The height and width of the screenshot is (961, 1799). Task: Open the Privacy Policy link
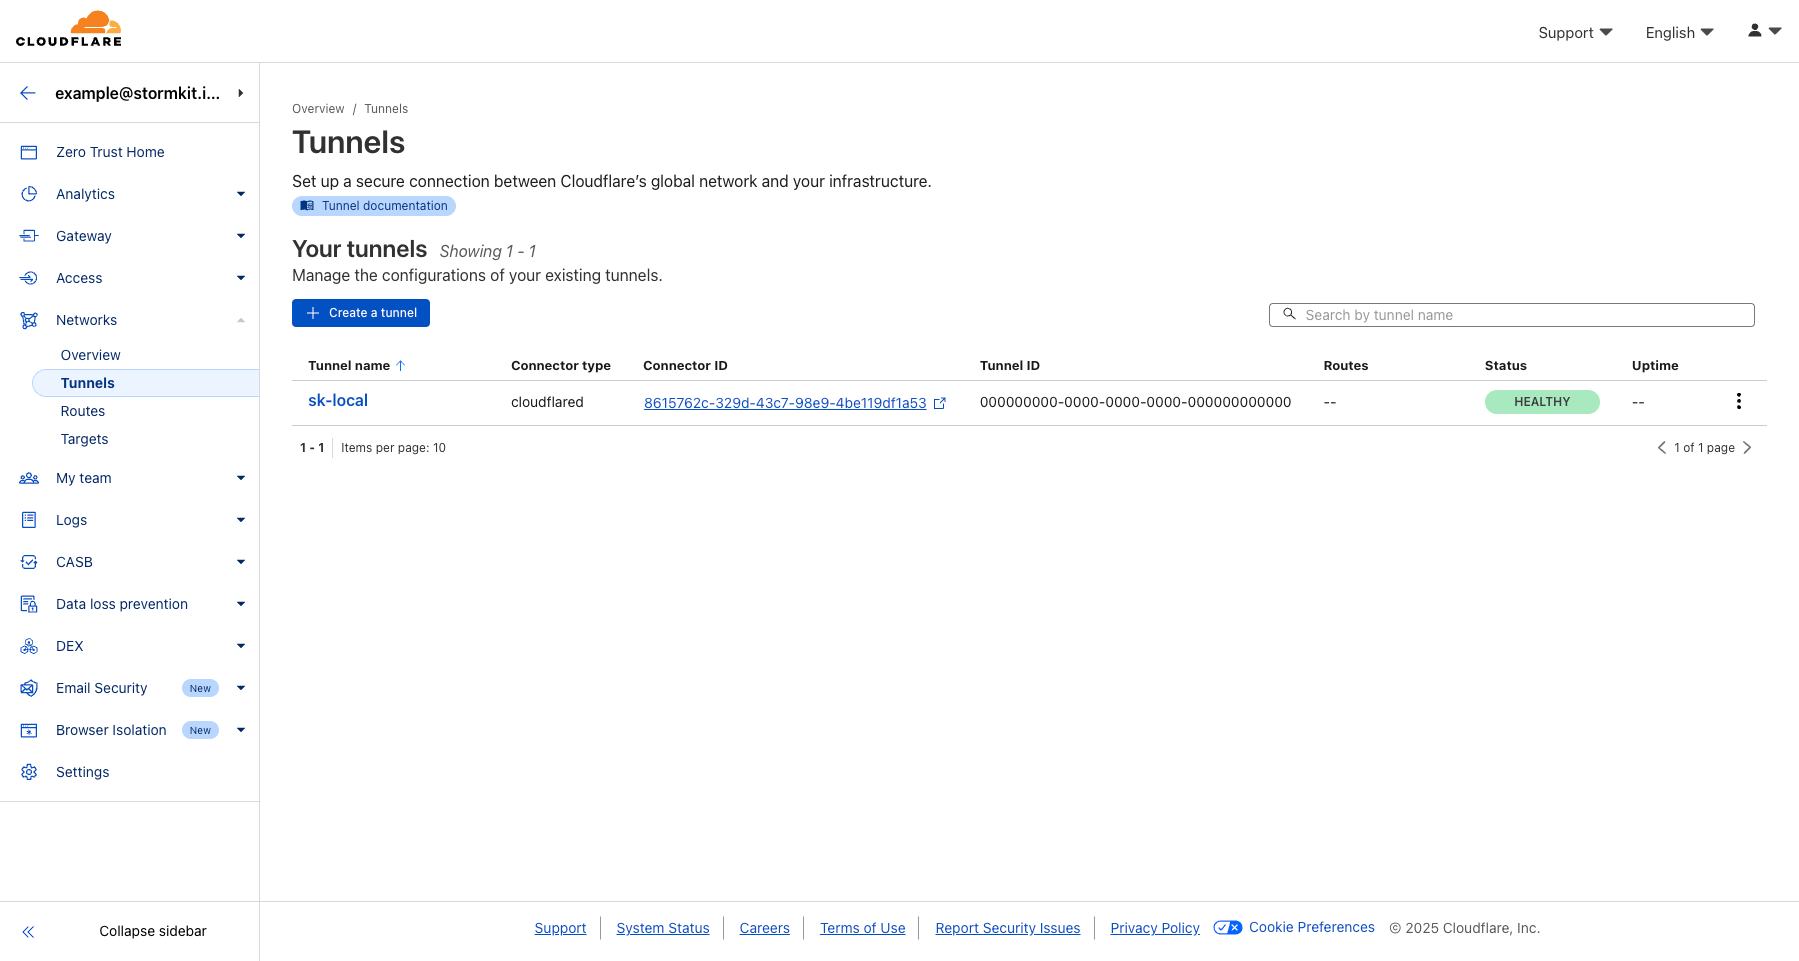(x=1154, y=928)
